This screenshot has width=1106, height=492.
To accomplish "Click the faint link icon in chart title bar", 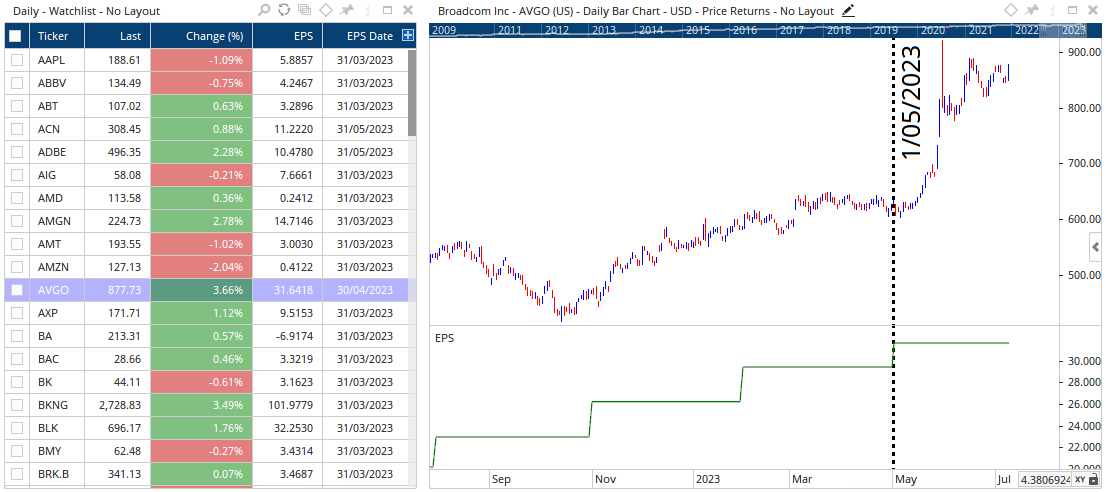I will (1052, 10).
